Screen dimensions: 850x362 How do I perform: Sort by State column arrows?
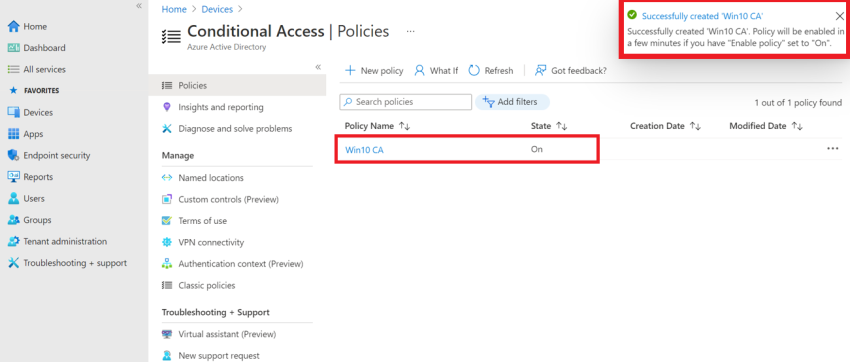[562, 126]
